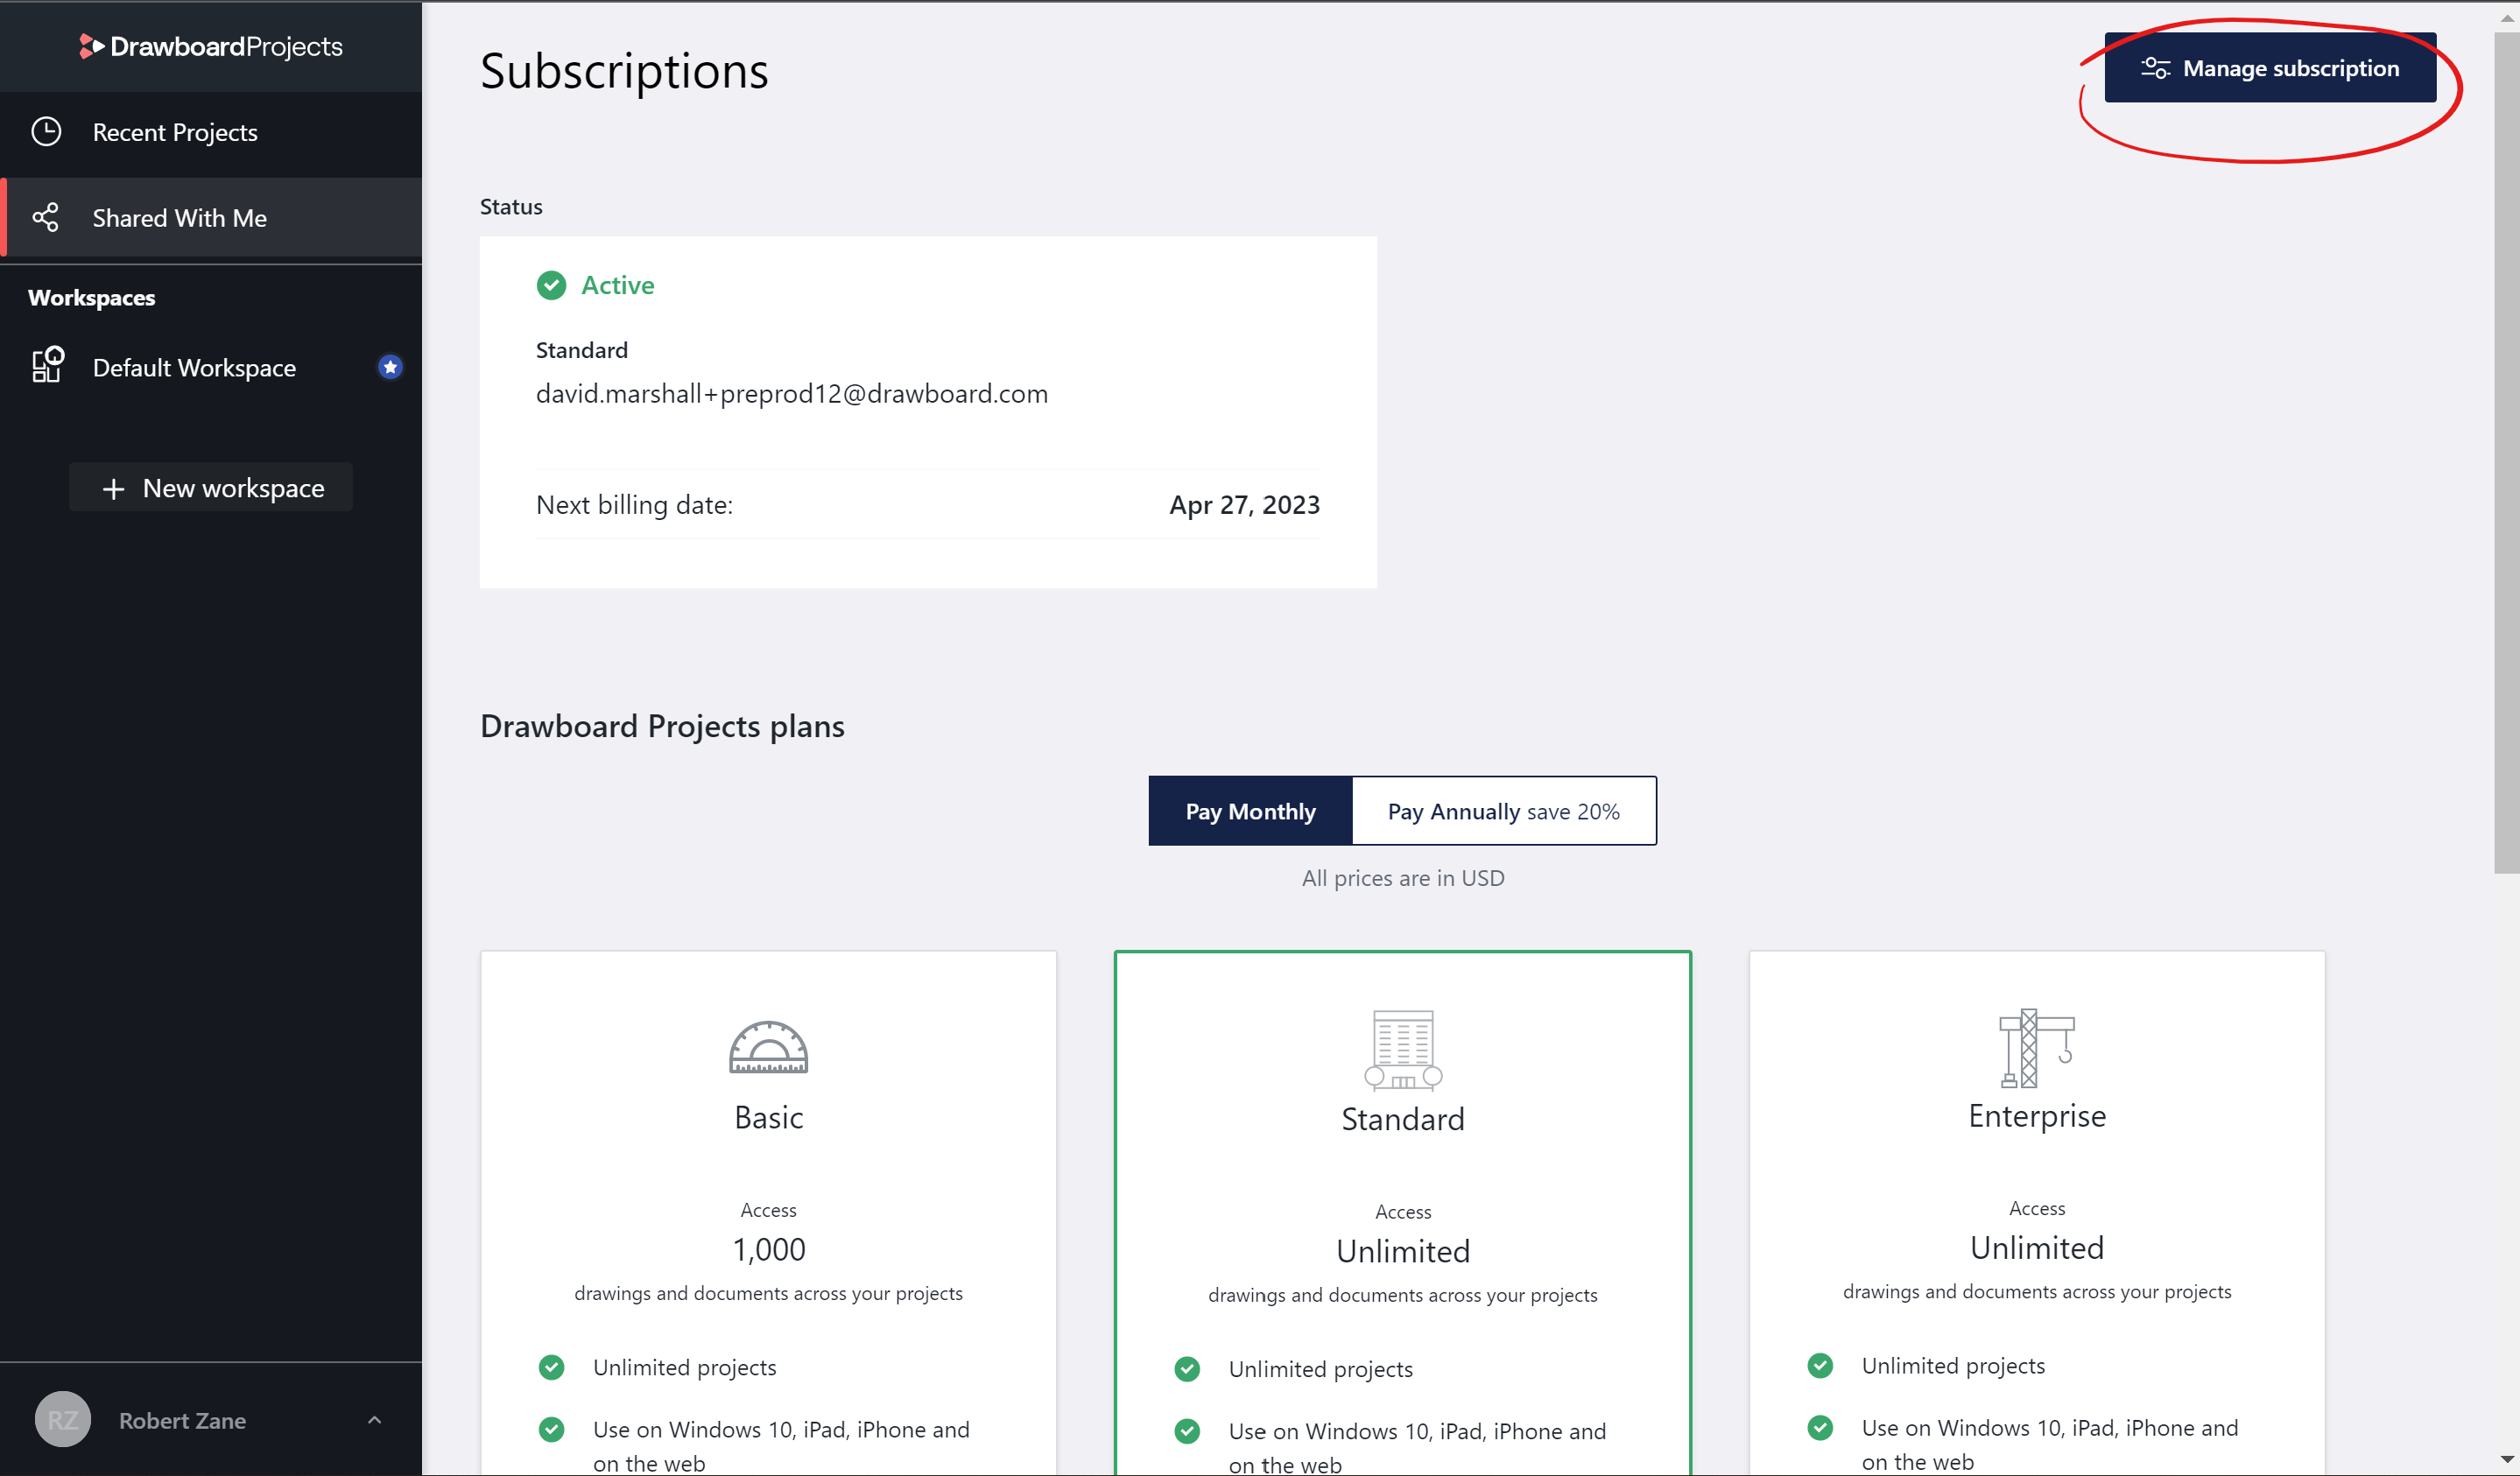Click the Status section label
This screenshot has height=1476, width=2520.
click(511, 207)
